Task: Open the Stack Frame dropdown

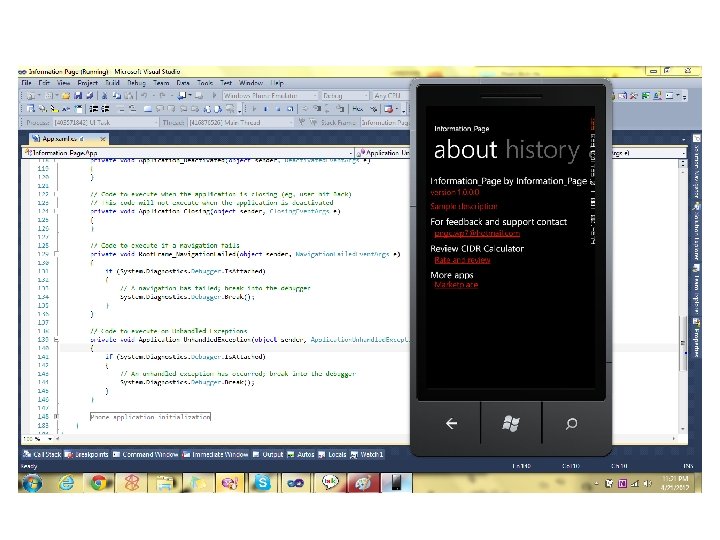Action: tap(385, 123)
